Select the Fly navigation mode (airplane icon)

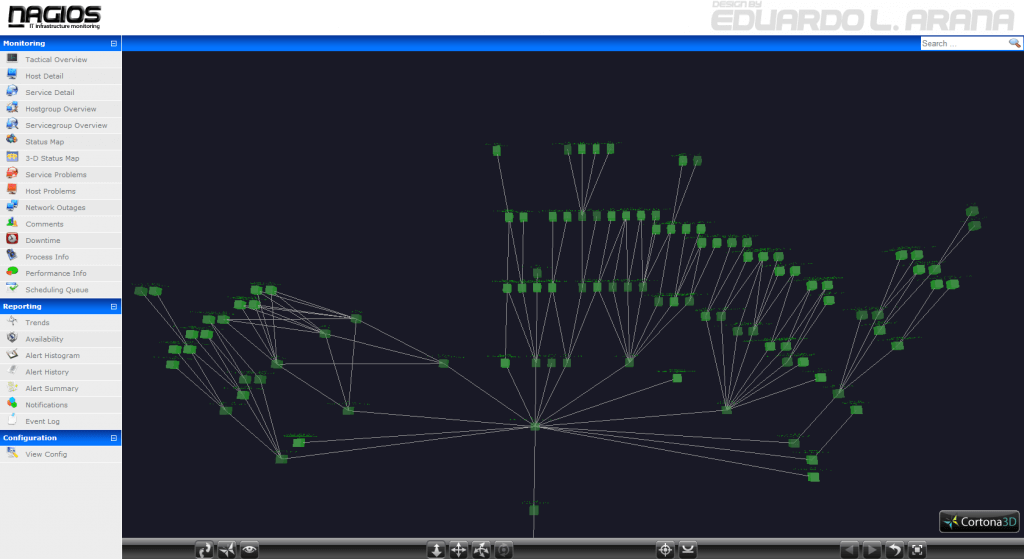[x=227, y=550]
